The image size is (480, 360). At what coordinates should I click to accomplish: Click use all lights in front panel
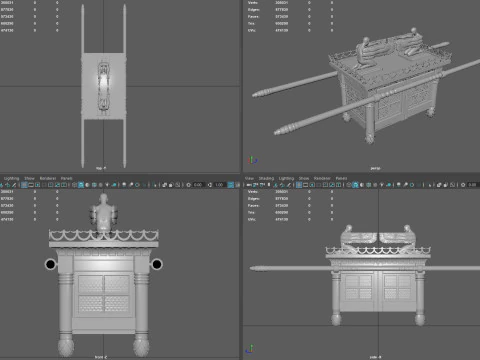point(107,185)
